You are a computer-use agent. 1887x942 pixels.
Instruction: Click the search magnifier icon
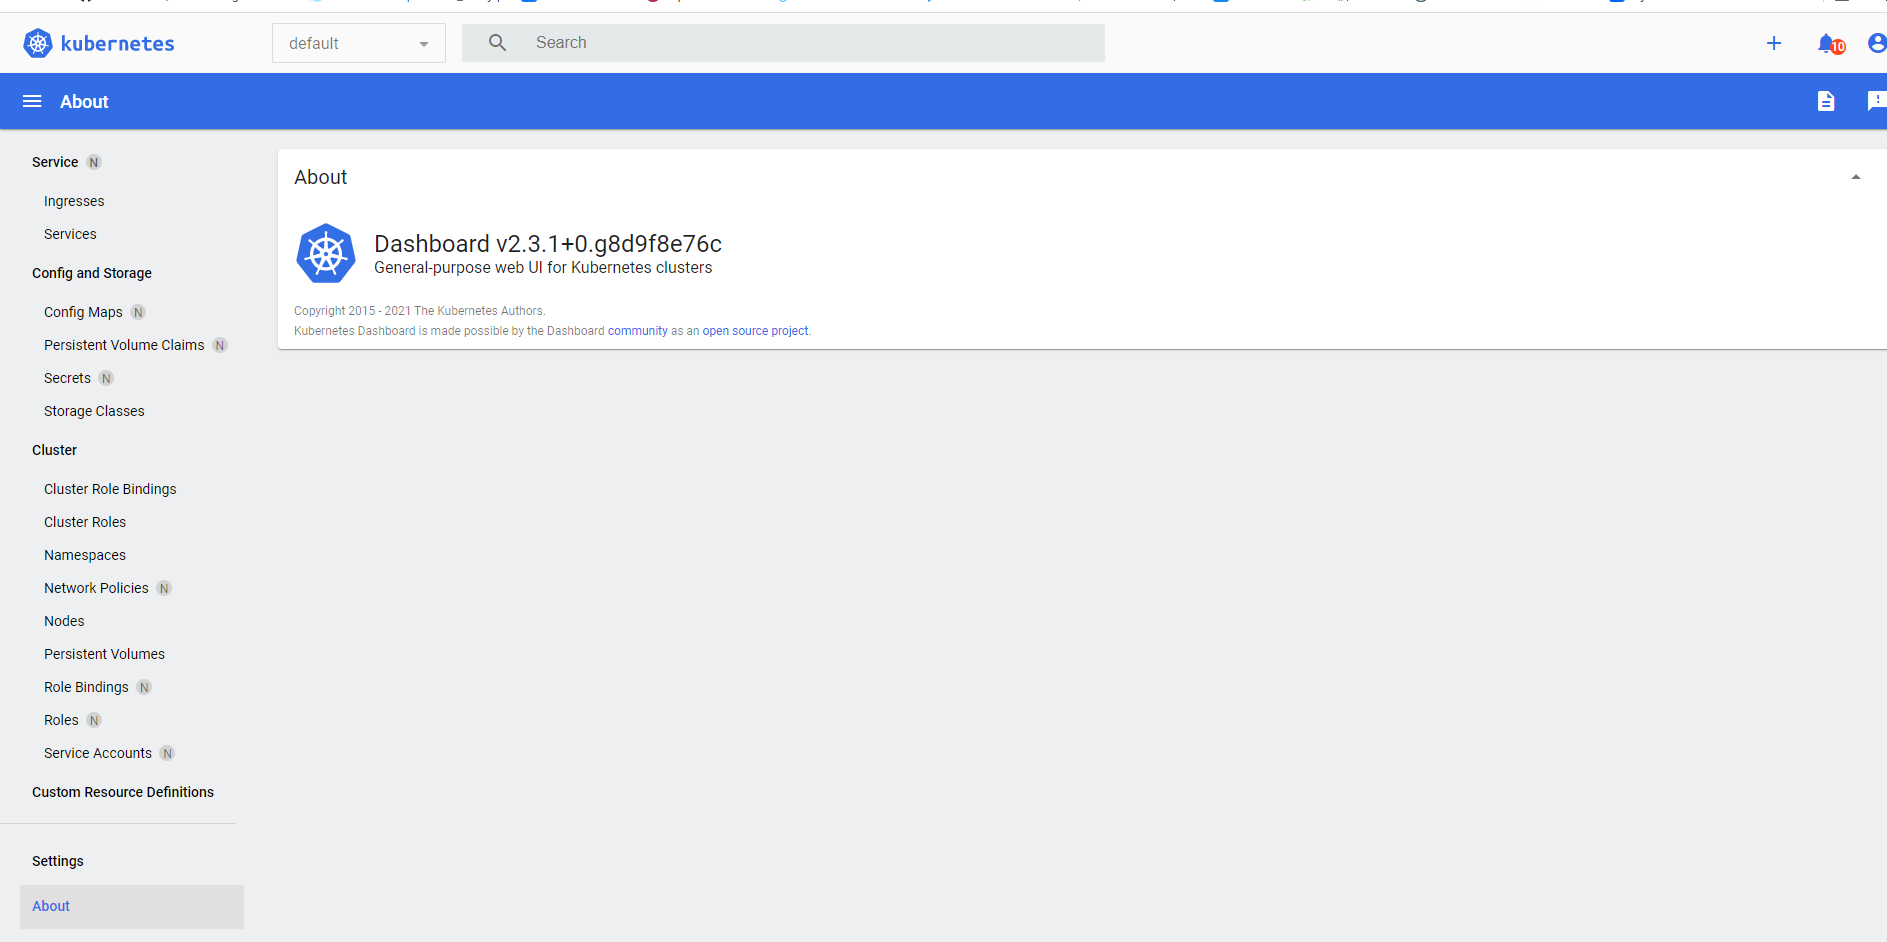tap(497, 43)
